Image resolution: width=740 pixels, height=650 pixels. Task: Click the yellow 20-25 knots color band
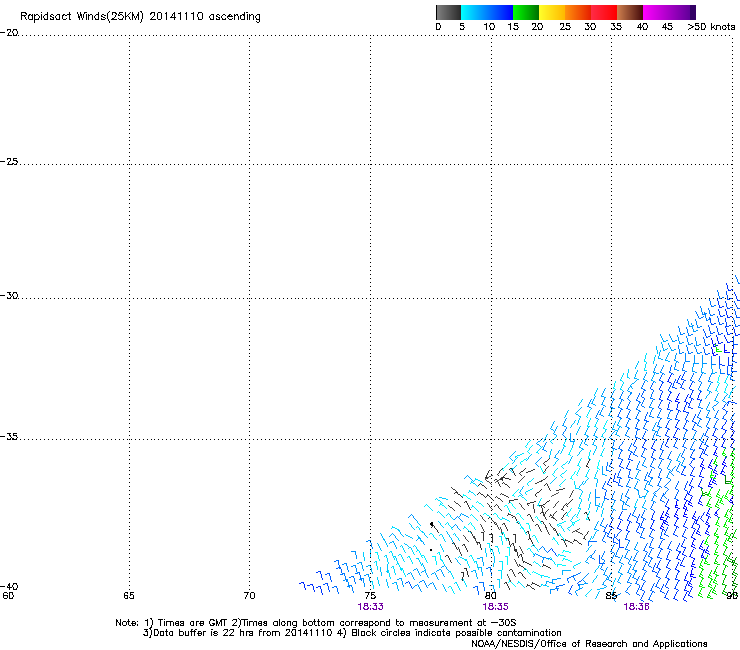(552, 12)
